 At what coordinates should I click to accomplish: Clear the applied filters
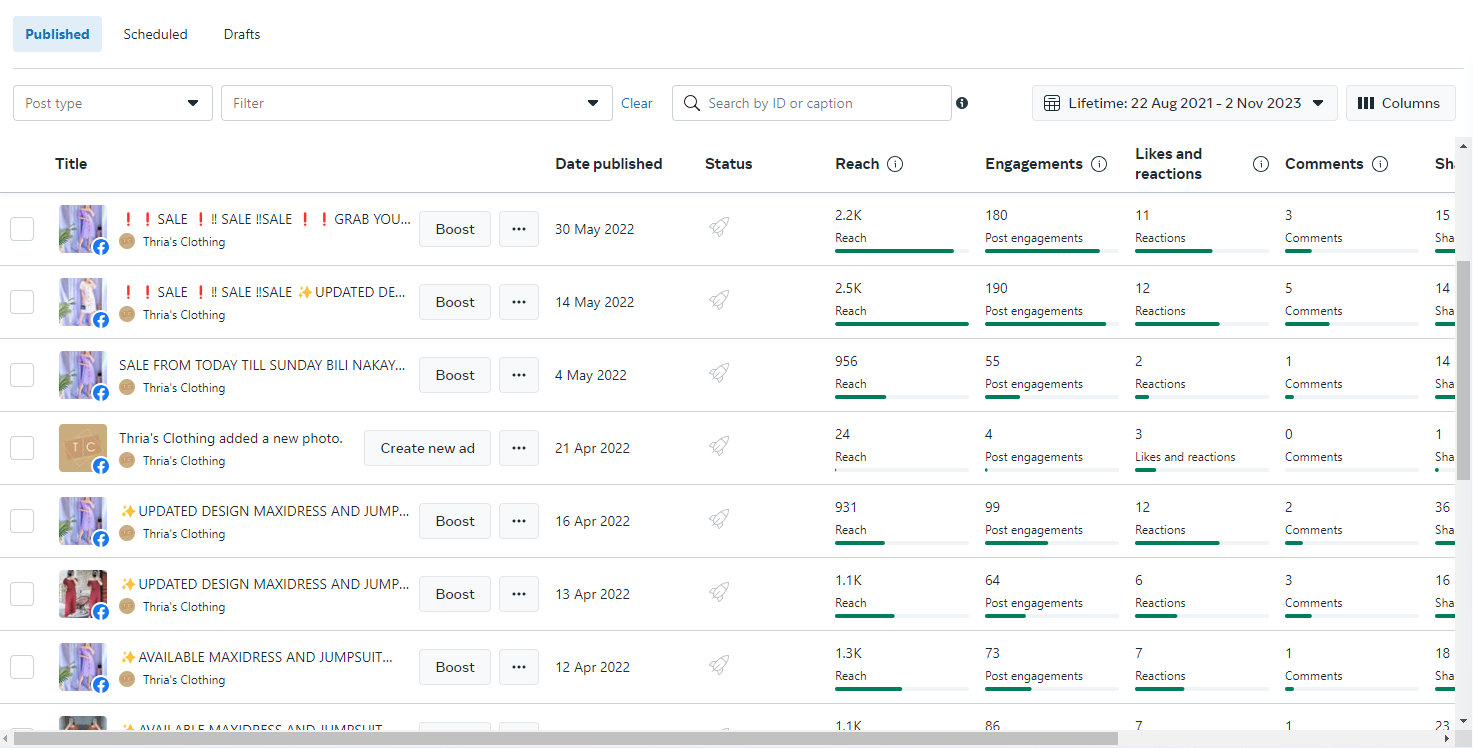(x=637, y=103)
